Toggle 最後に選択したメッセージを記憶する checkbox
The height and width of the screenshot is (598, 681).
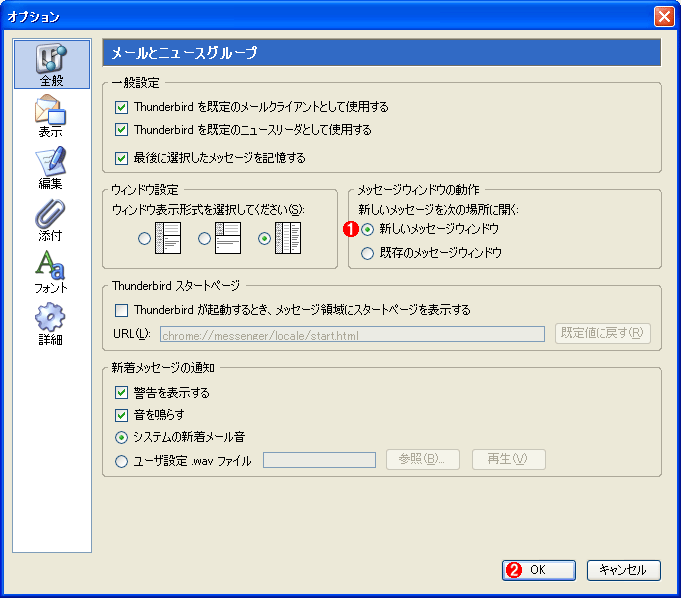coord(122,158)
